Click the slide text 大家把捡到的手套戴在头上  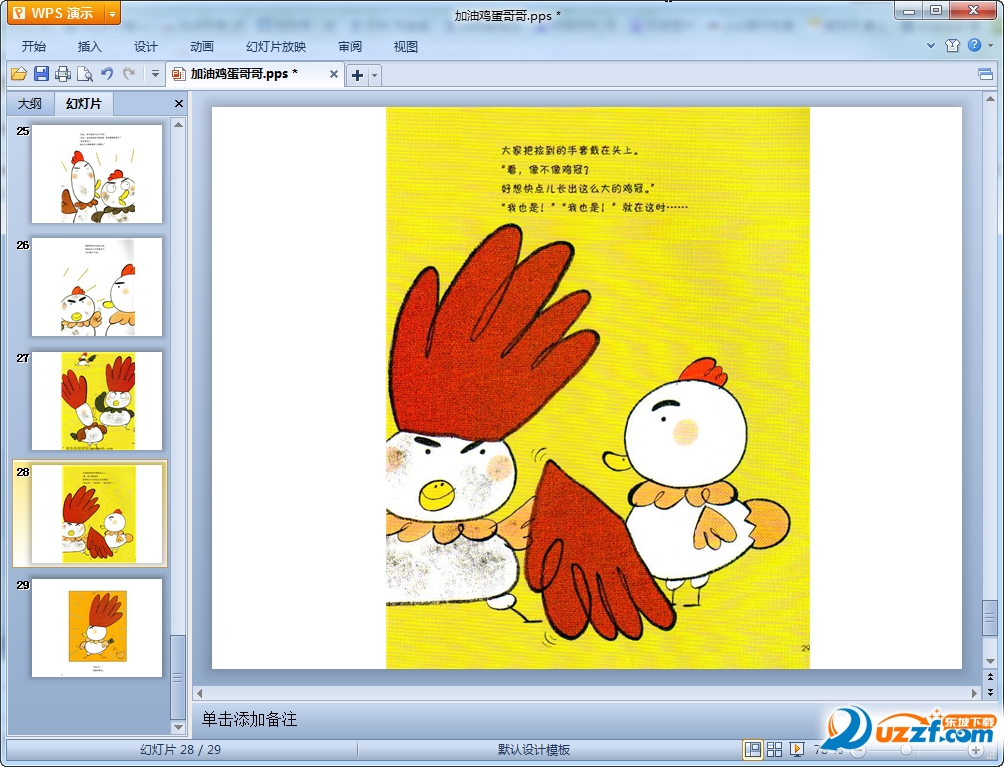pyautogui.click(x=570, y=150)
